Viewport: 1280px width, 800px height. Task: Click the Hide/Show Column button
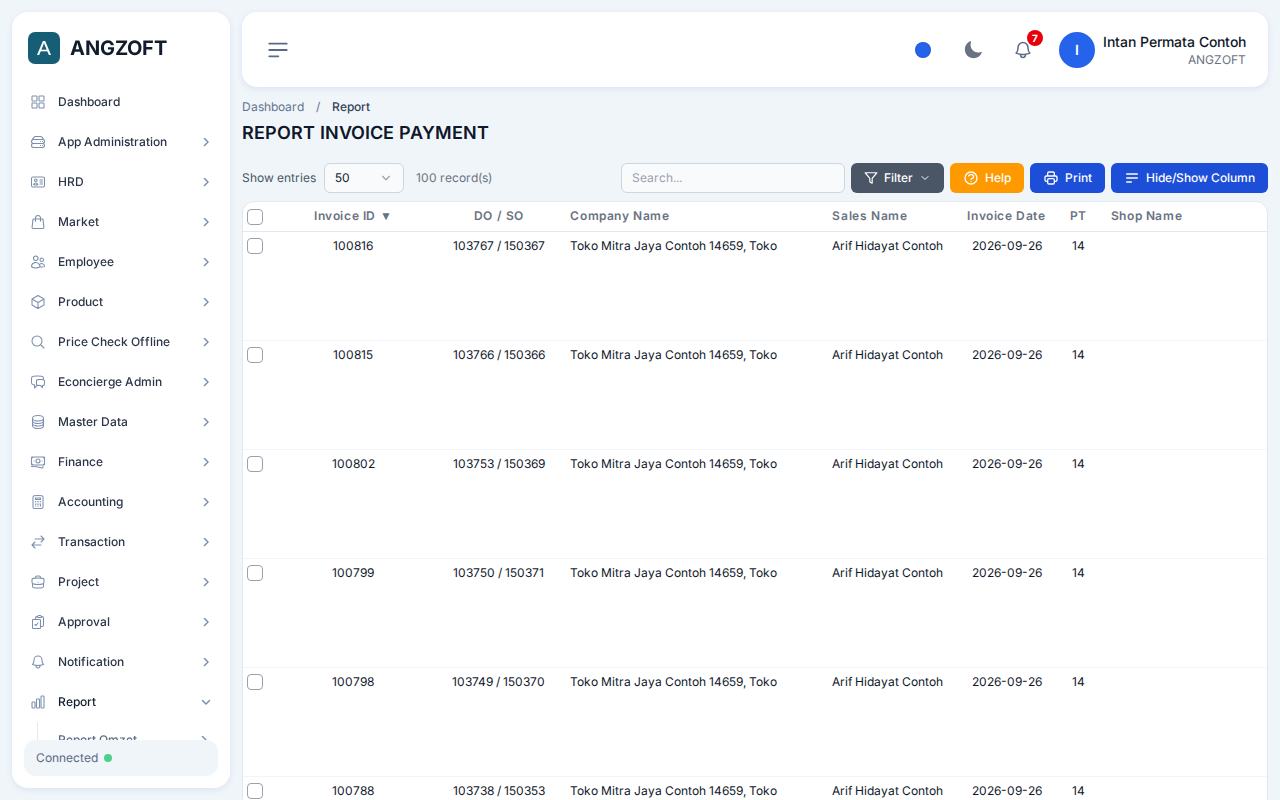tap(1189, 178)
